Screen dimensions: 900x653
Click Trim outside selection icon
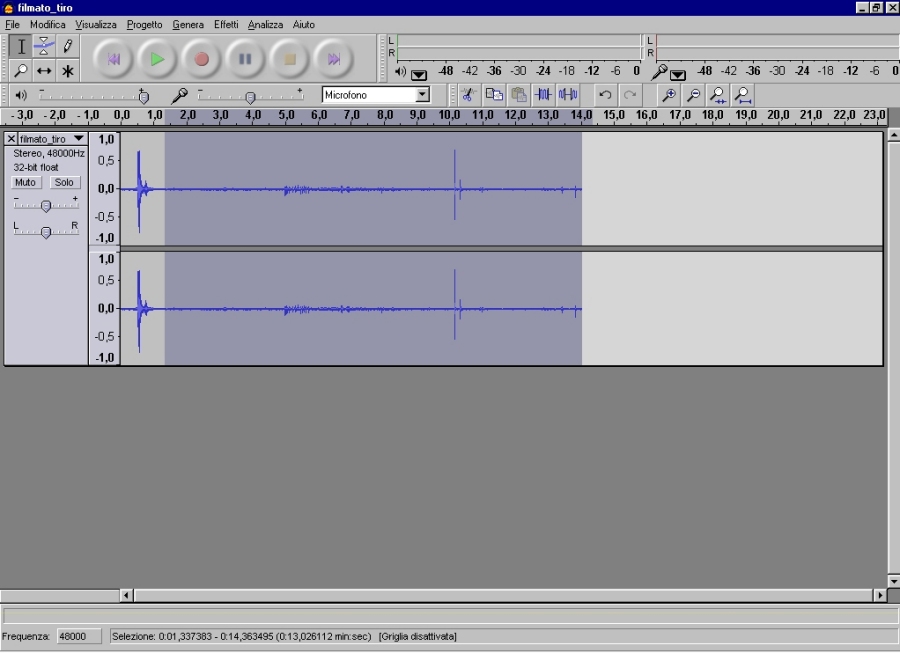[543, 95]
